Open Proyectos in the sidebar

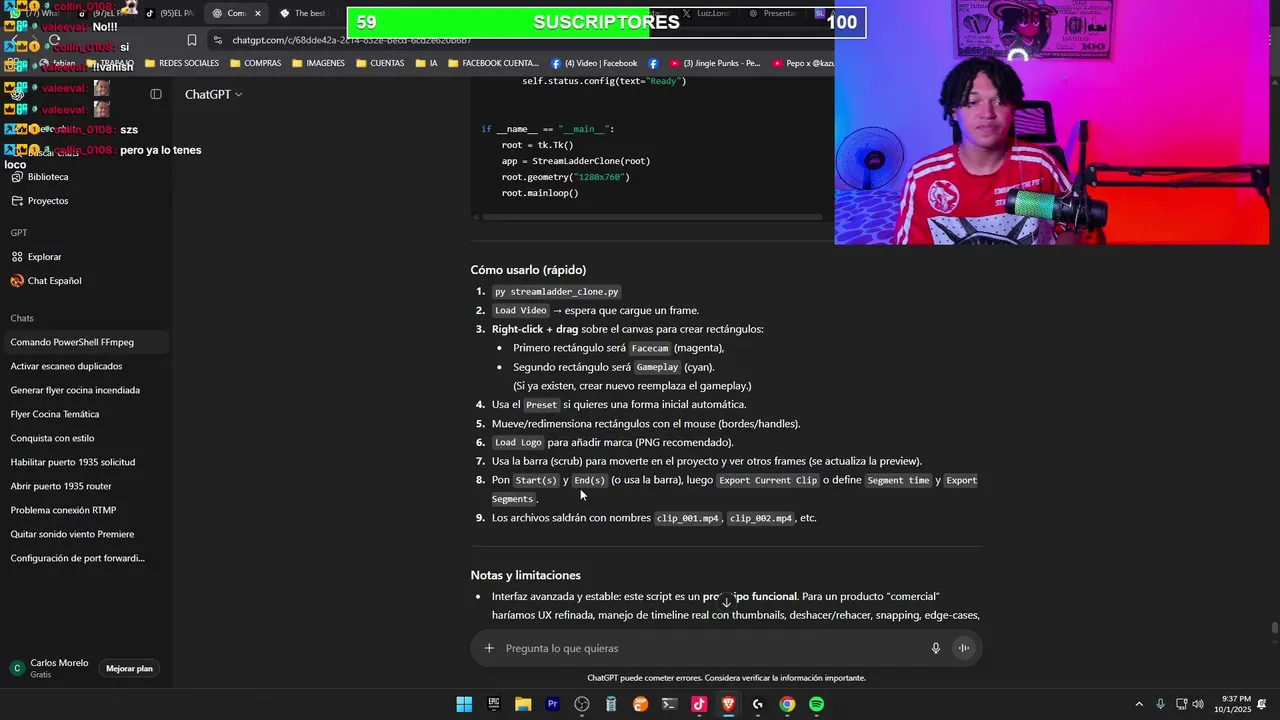coord(48,201)
